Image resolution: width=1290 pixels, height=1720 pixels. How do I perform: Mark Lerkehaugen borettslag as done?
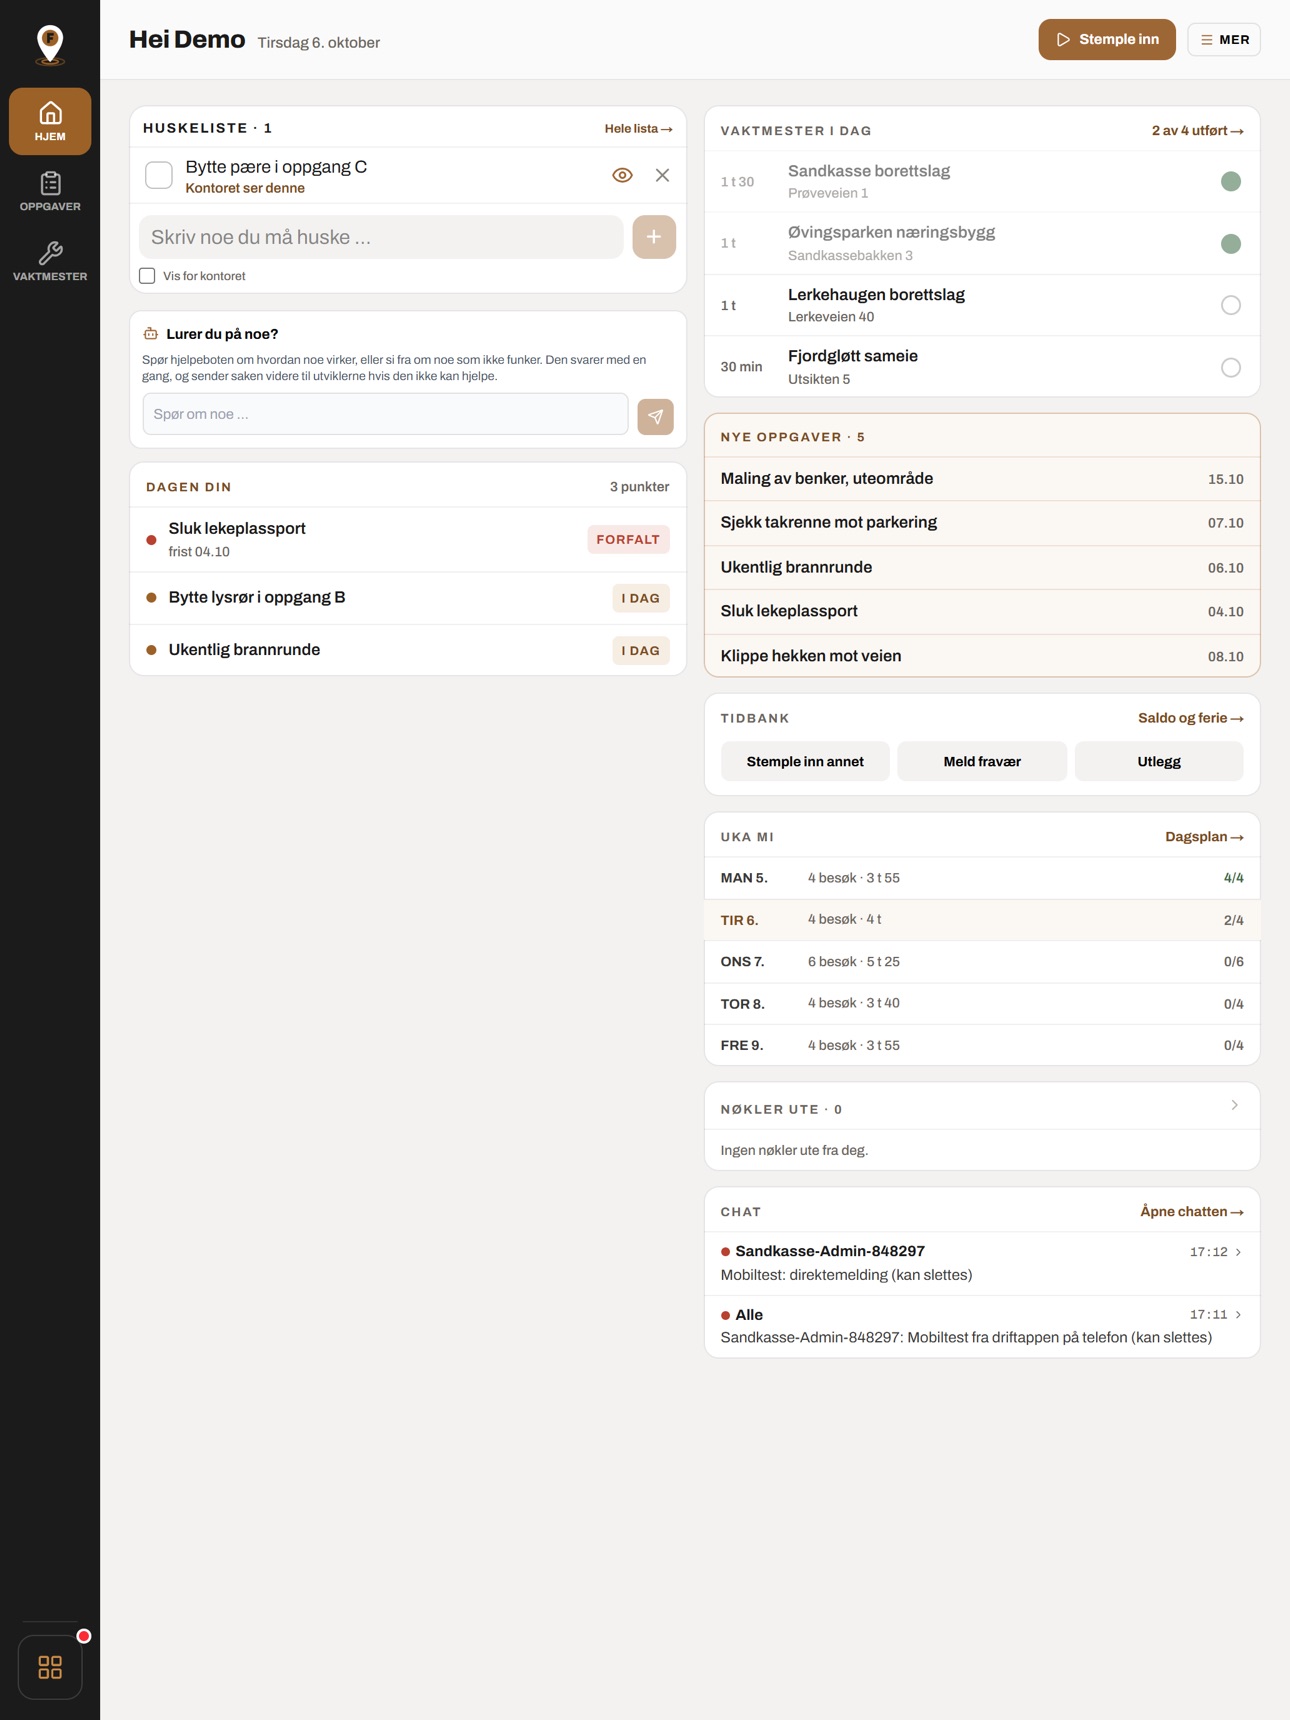tap(1231, 305)
